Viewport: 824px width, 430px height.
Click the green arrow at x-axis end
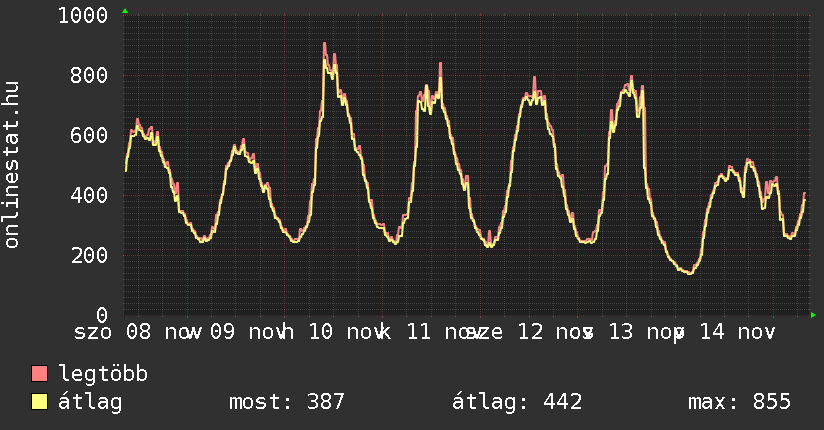814,315
